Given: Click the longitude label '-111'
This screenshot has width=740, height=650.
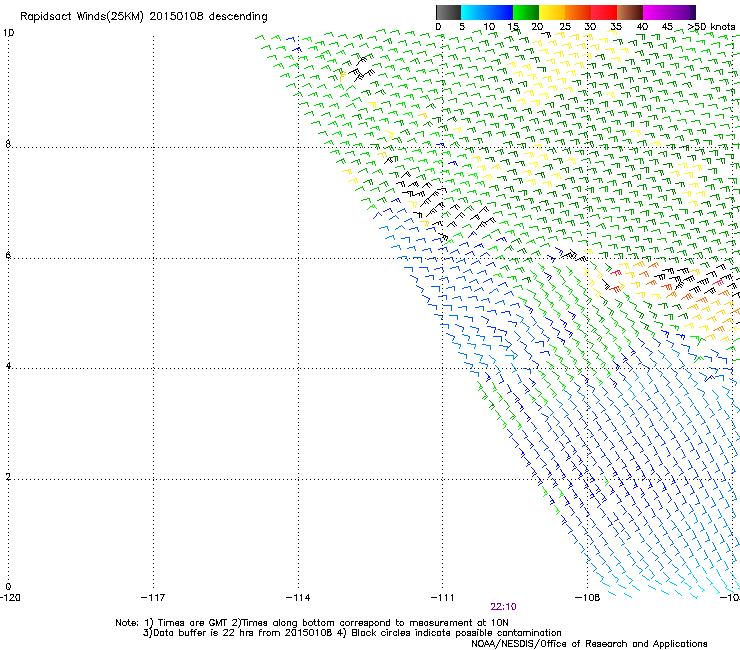Looking at the screenshot, I should [x=443, y=598].
